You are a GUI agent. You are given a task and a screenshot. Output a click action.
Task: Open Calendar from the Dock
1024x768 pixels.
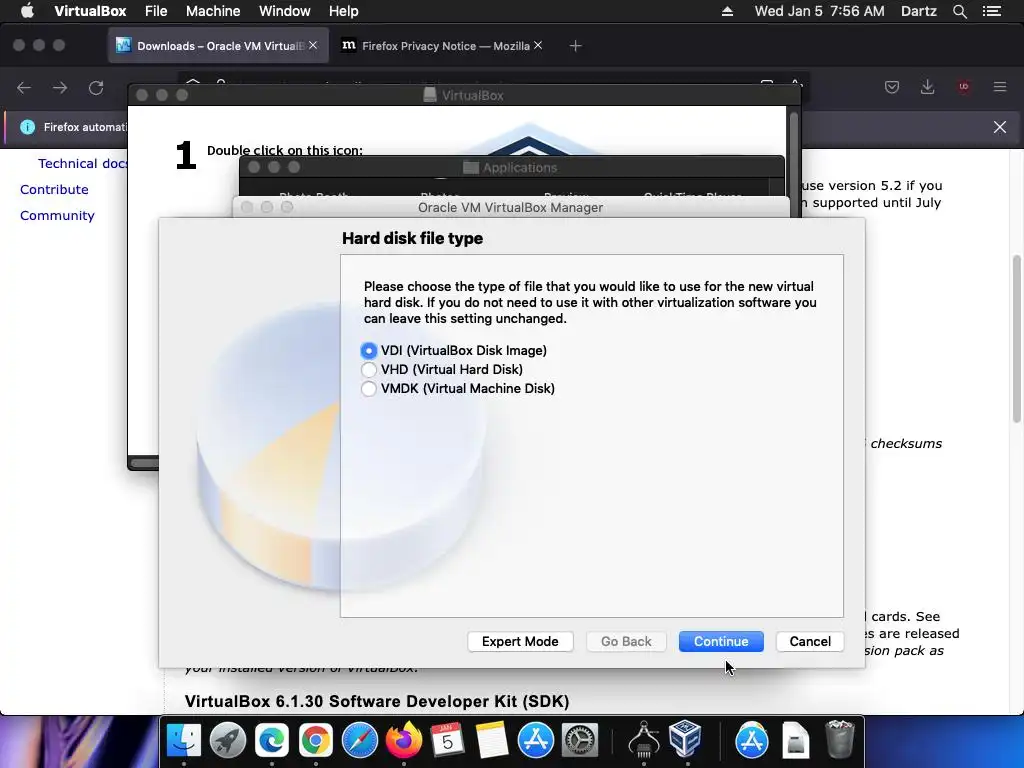[447, 741]
